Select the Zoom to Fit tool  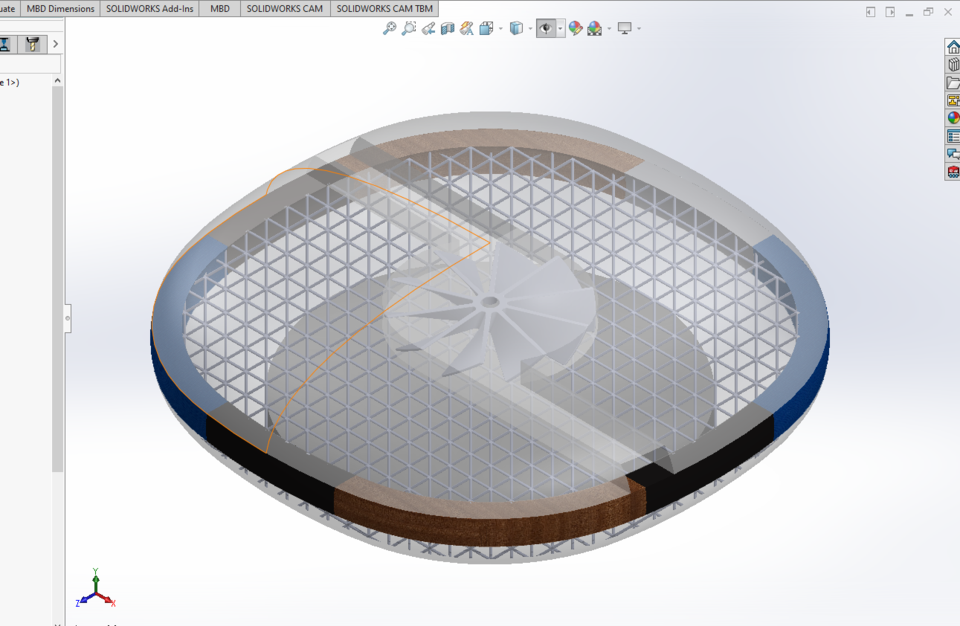click(389, 29)
